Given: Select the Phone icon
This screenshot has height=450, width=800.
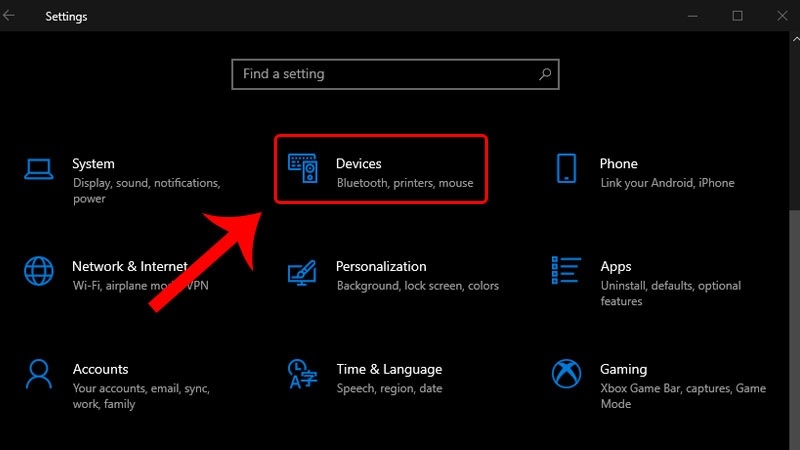Looking at the screenshot, I should [x=566, y=168].
